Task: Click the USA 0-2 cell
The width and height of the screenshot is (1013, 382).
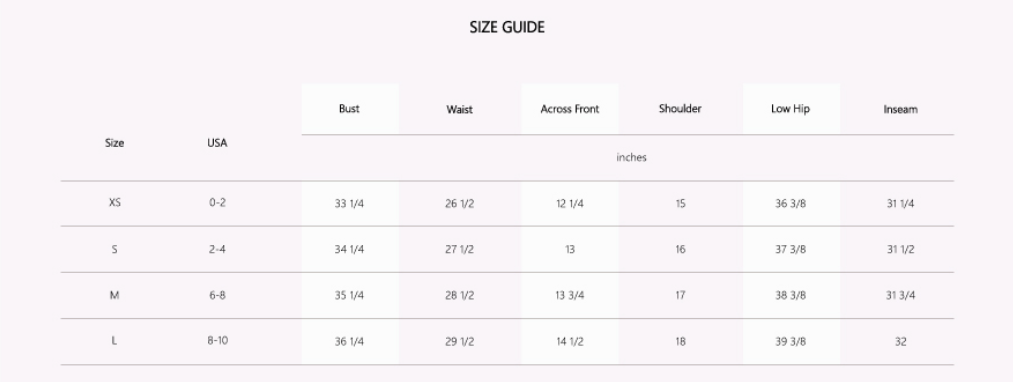Action: coord(218,202)
